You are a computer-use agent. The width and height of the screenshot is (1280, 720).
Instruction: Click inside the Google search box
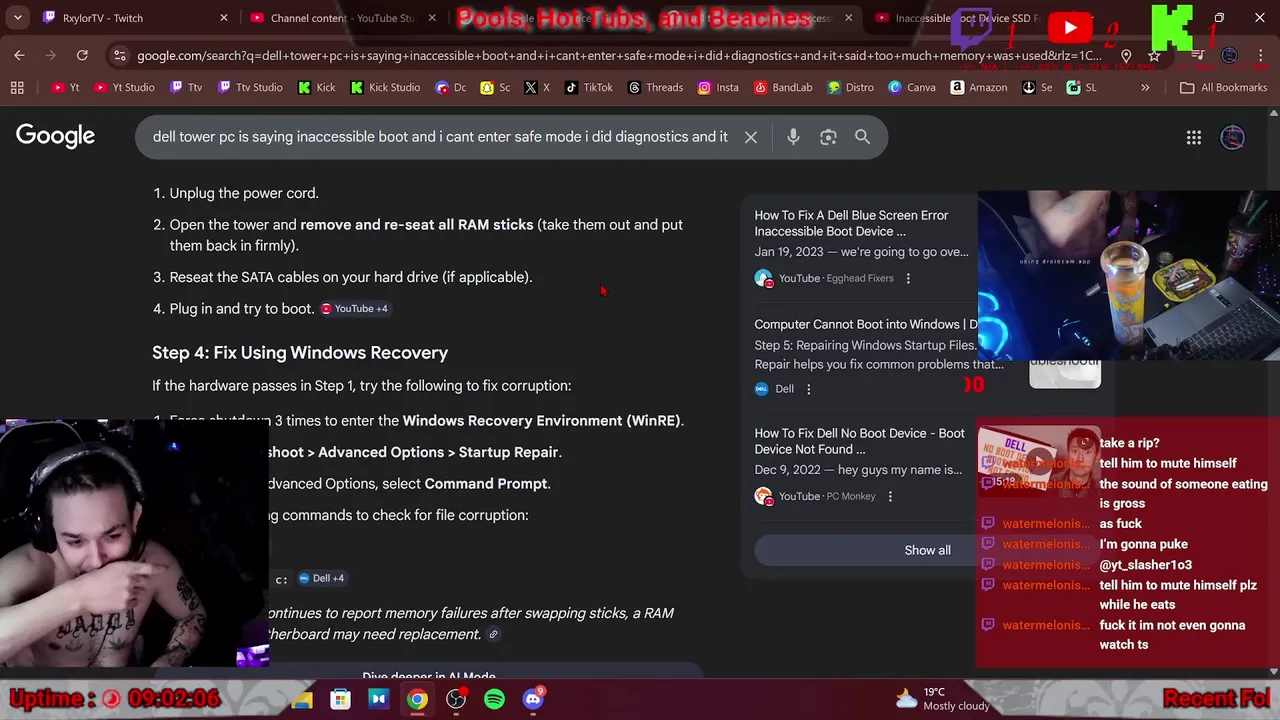tap(440, 137)
